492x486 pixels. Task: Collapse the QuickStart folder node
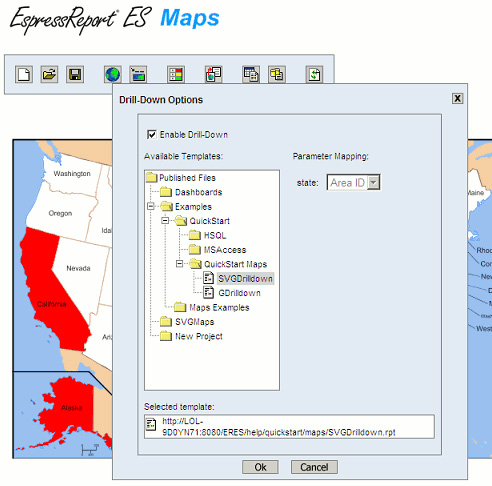(x=165, y=221)
